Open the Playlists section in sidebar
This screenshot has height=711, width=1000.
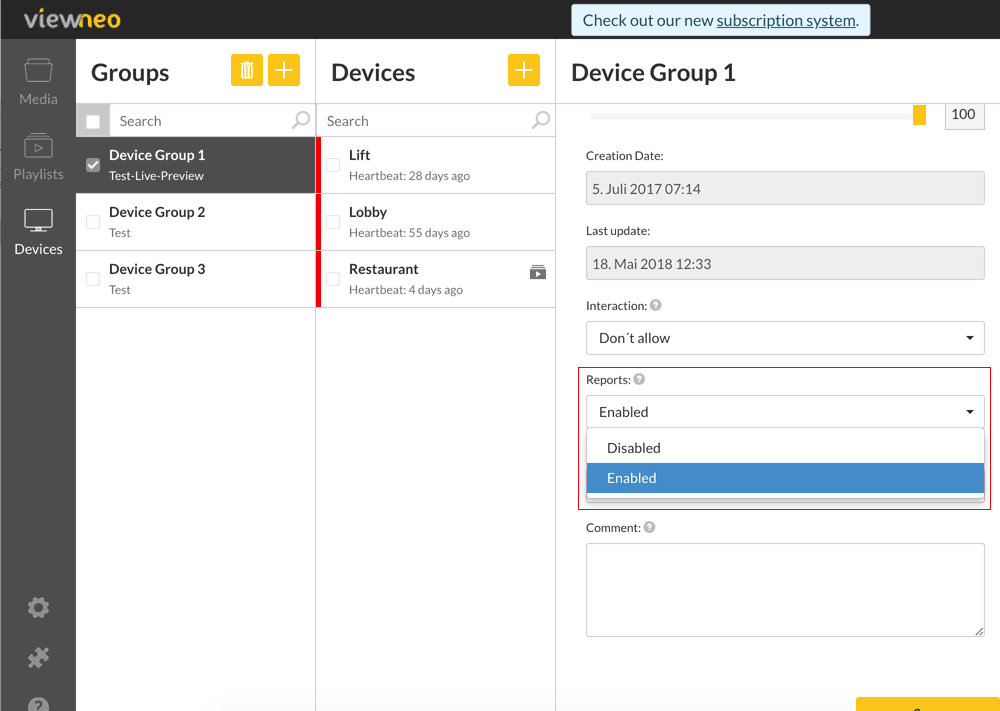38,157
